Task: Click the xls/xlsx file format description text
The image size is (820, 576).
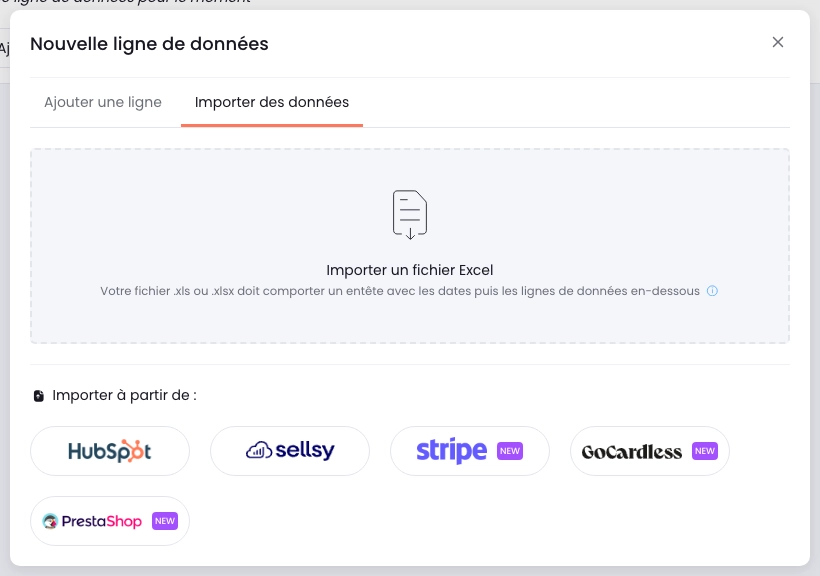Action: point(400,291)
